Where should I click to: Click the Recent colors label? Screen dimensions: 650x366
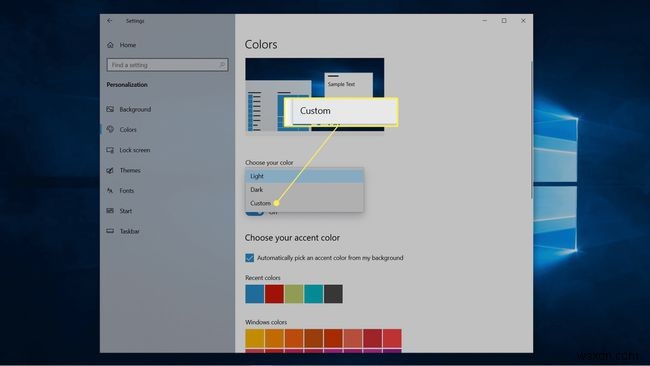[x=263, y=278]
